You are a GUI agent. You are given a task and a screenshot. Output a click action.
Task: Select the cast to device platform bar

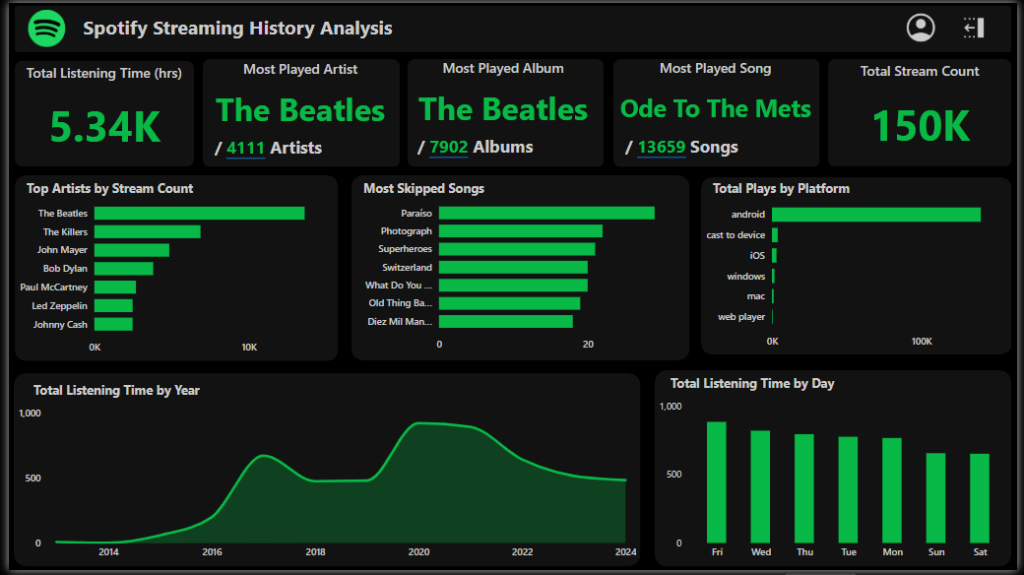coord(775,235)
